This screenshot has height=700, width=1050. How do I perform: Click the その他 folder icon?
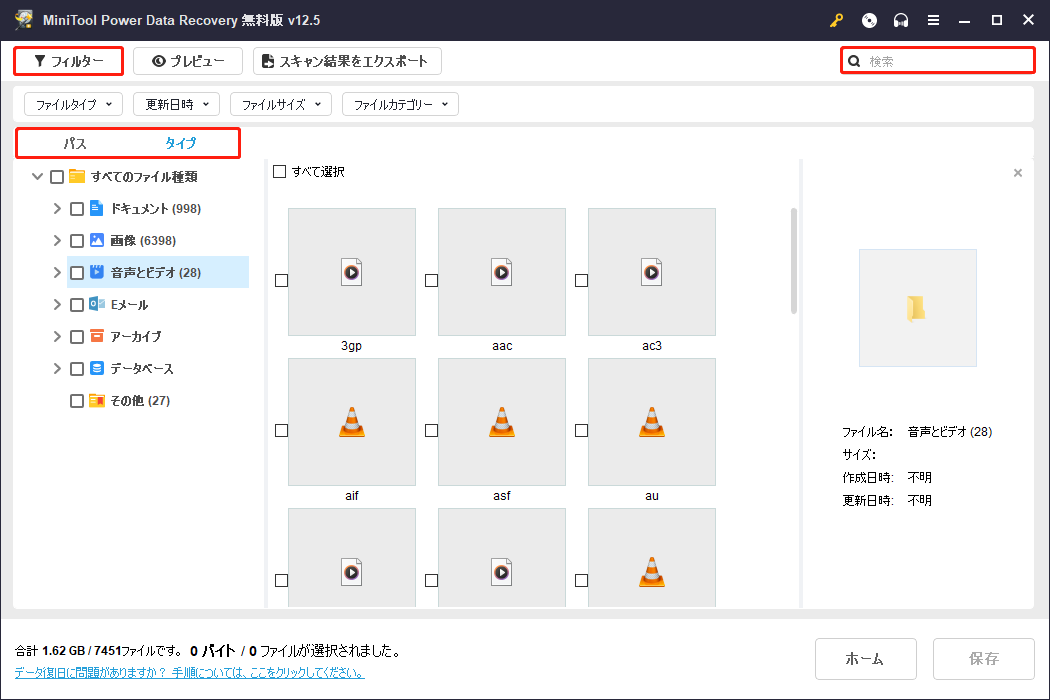pyautogui.click(x=97, y=400)
